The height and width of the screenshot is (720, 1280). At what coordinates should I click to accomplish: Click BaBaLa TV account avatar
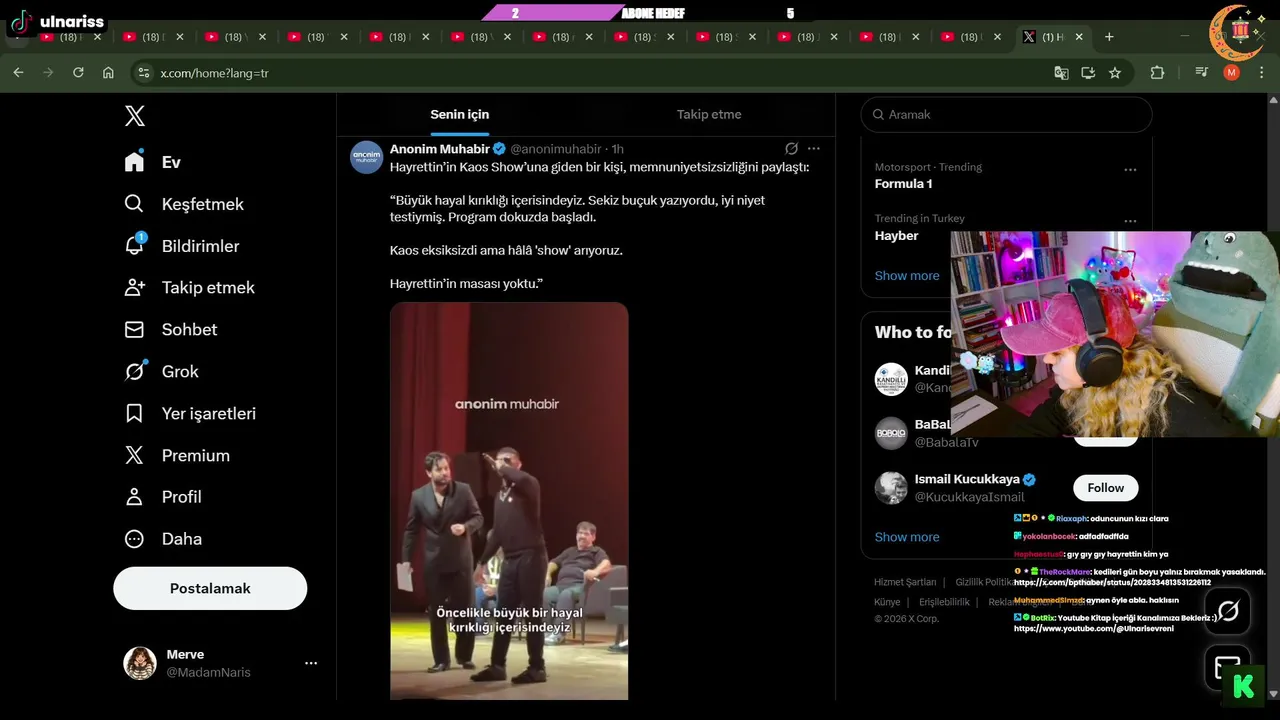(x=891, y=433)
